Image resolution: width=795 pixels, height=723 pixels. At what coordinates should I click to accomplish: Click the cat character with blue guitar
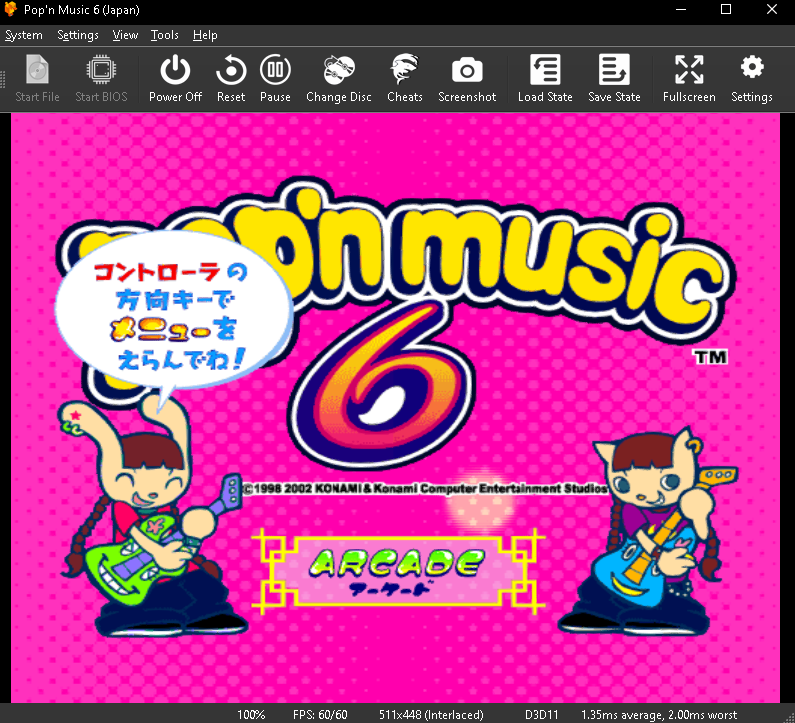pos(649,530)
